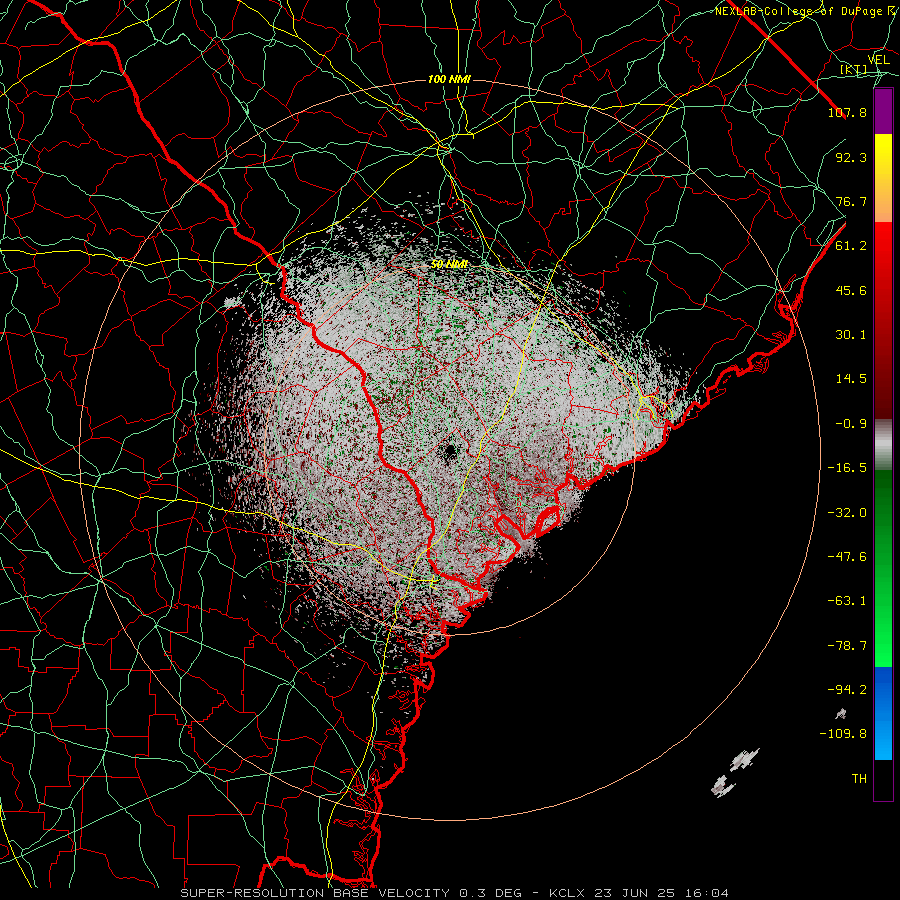900x900 pixels.
Task: Click the yellow-orange segment of color bar
Action: click(x=883, y=178)
